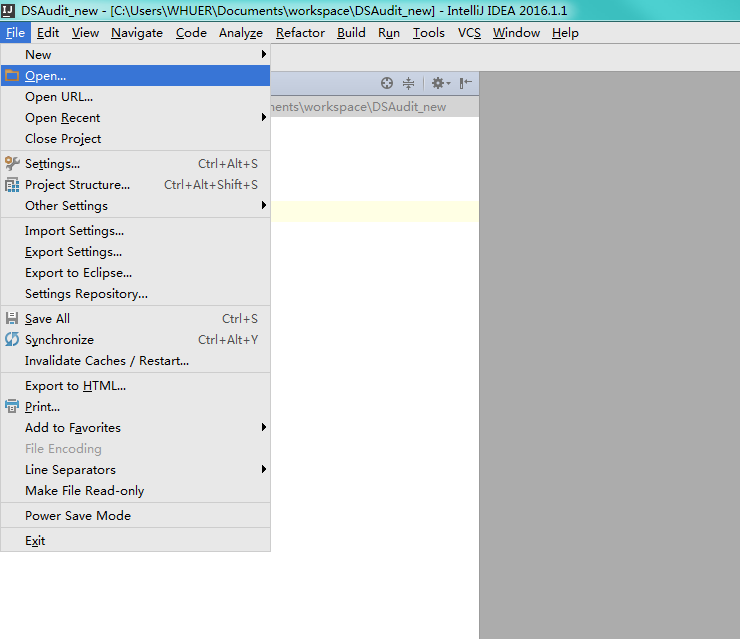Select Close Project
Image resolution: width=740 pixels, height=639 pixels.
coord(135,138)
